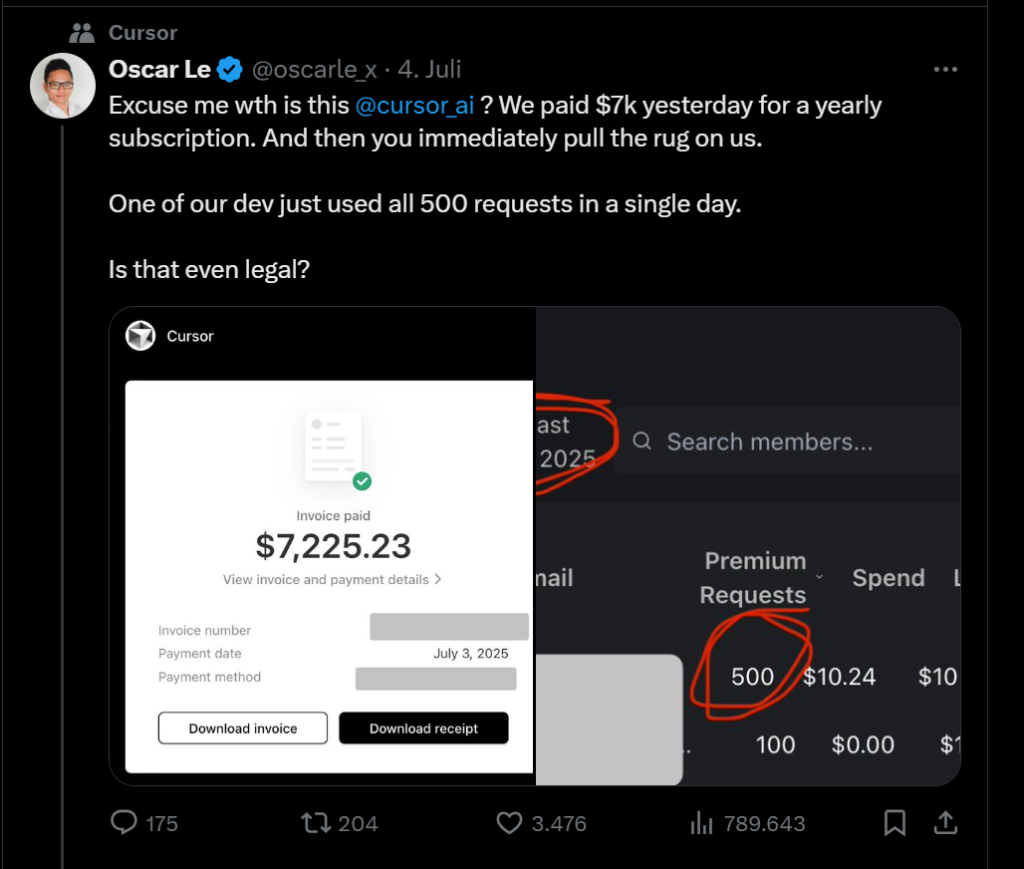1024x869 pixels.
Task: Click the magnifier icon in Search members
Action: click(642, 441)
